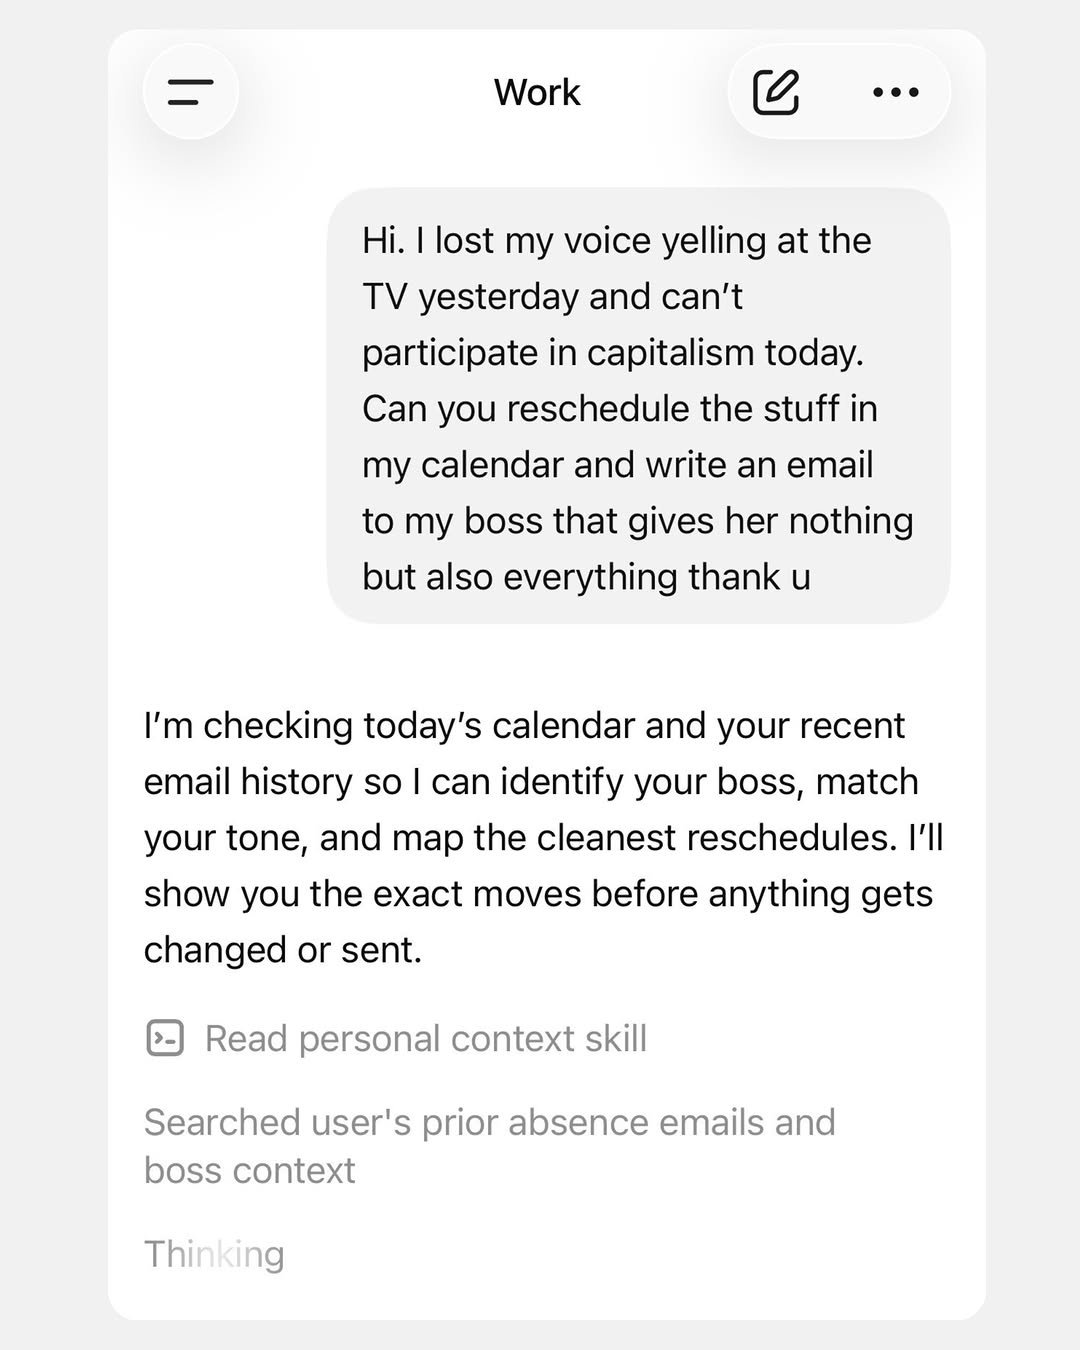
Task: Expand the Searched user's prior absence emails step
Action: 490,1146
